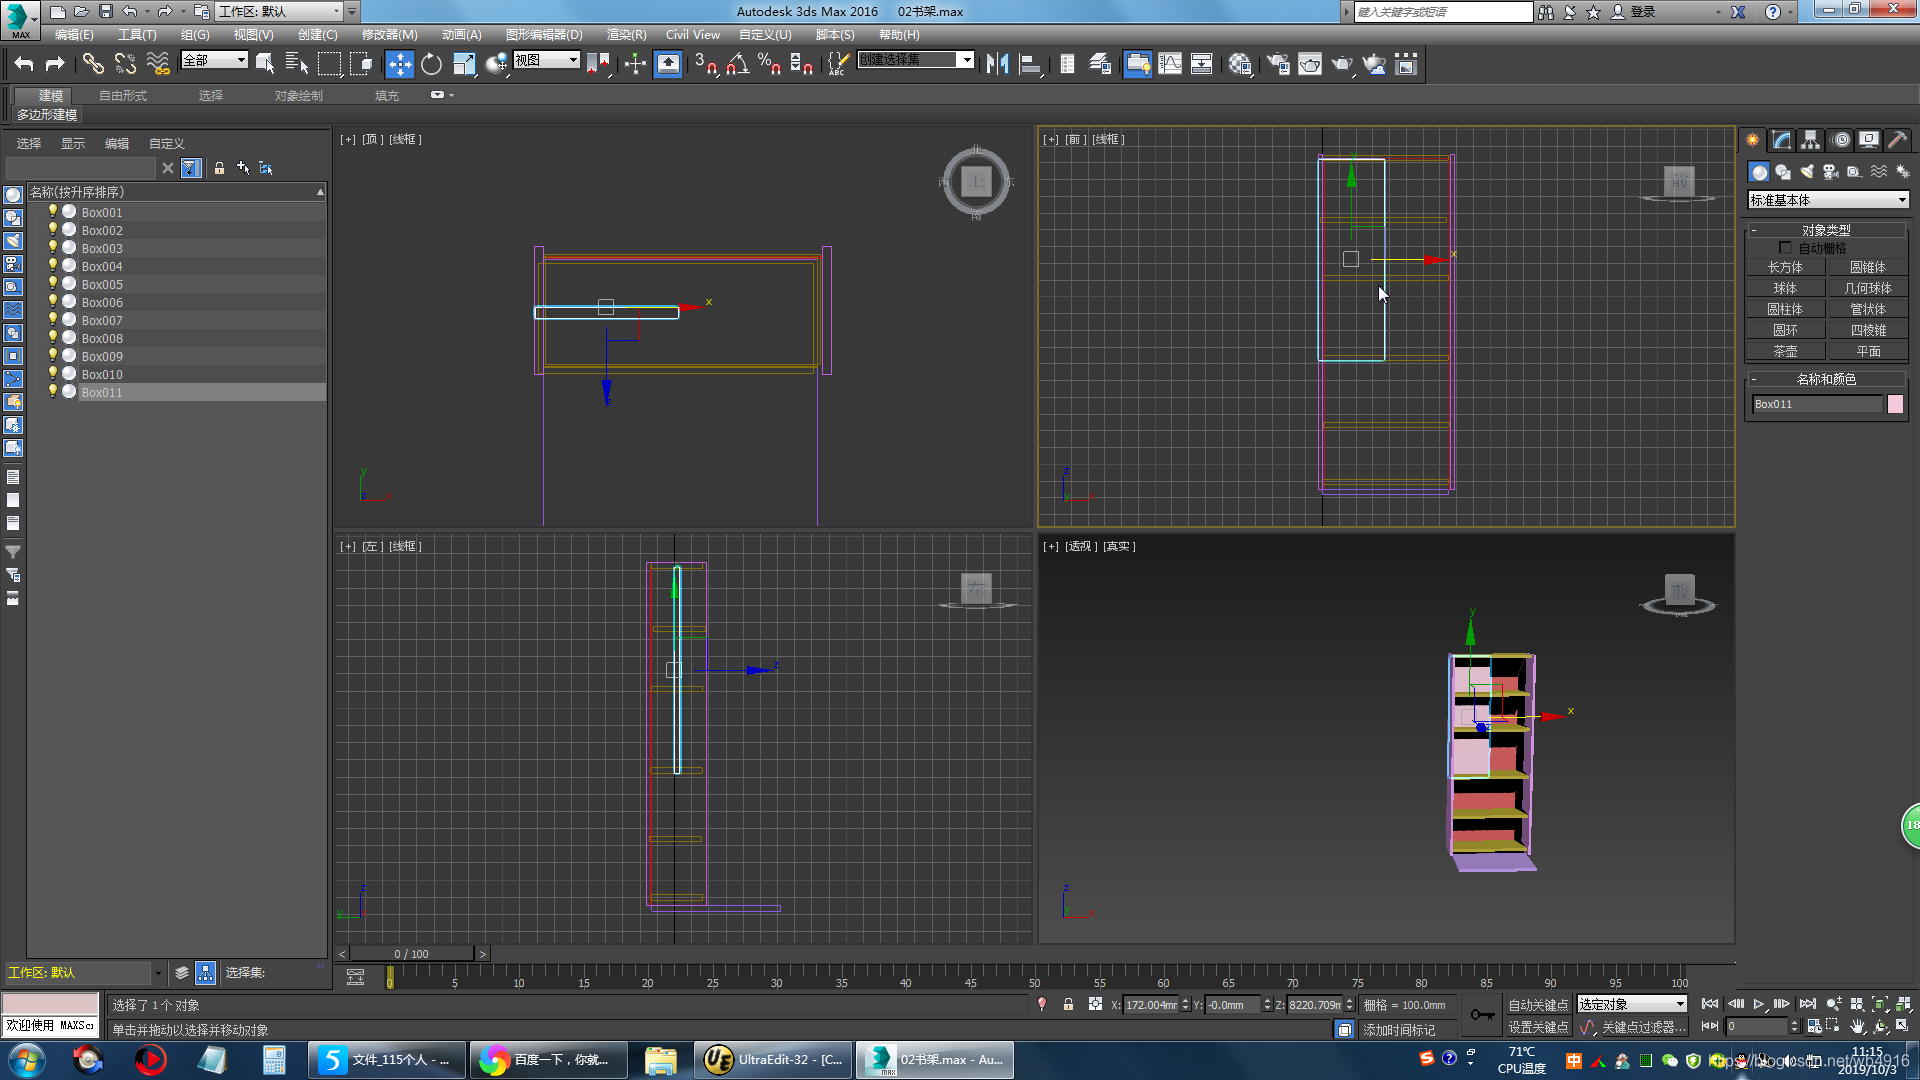Open the 全部 selection filter dropdown
Viewport: 1920px width, 1080px height.
point(214,61)
